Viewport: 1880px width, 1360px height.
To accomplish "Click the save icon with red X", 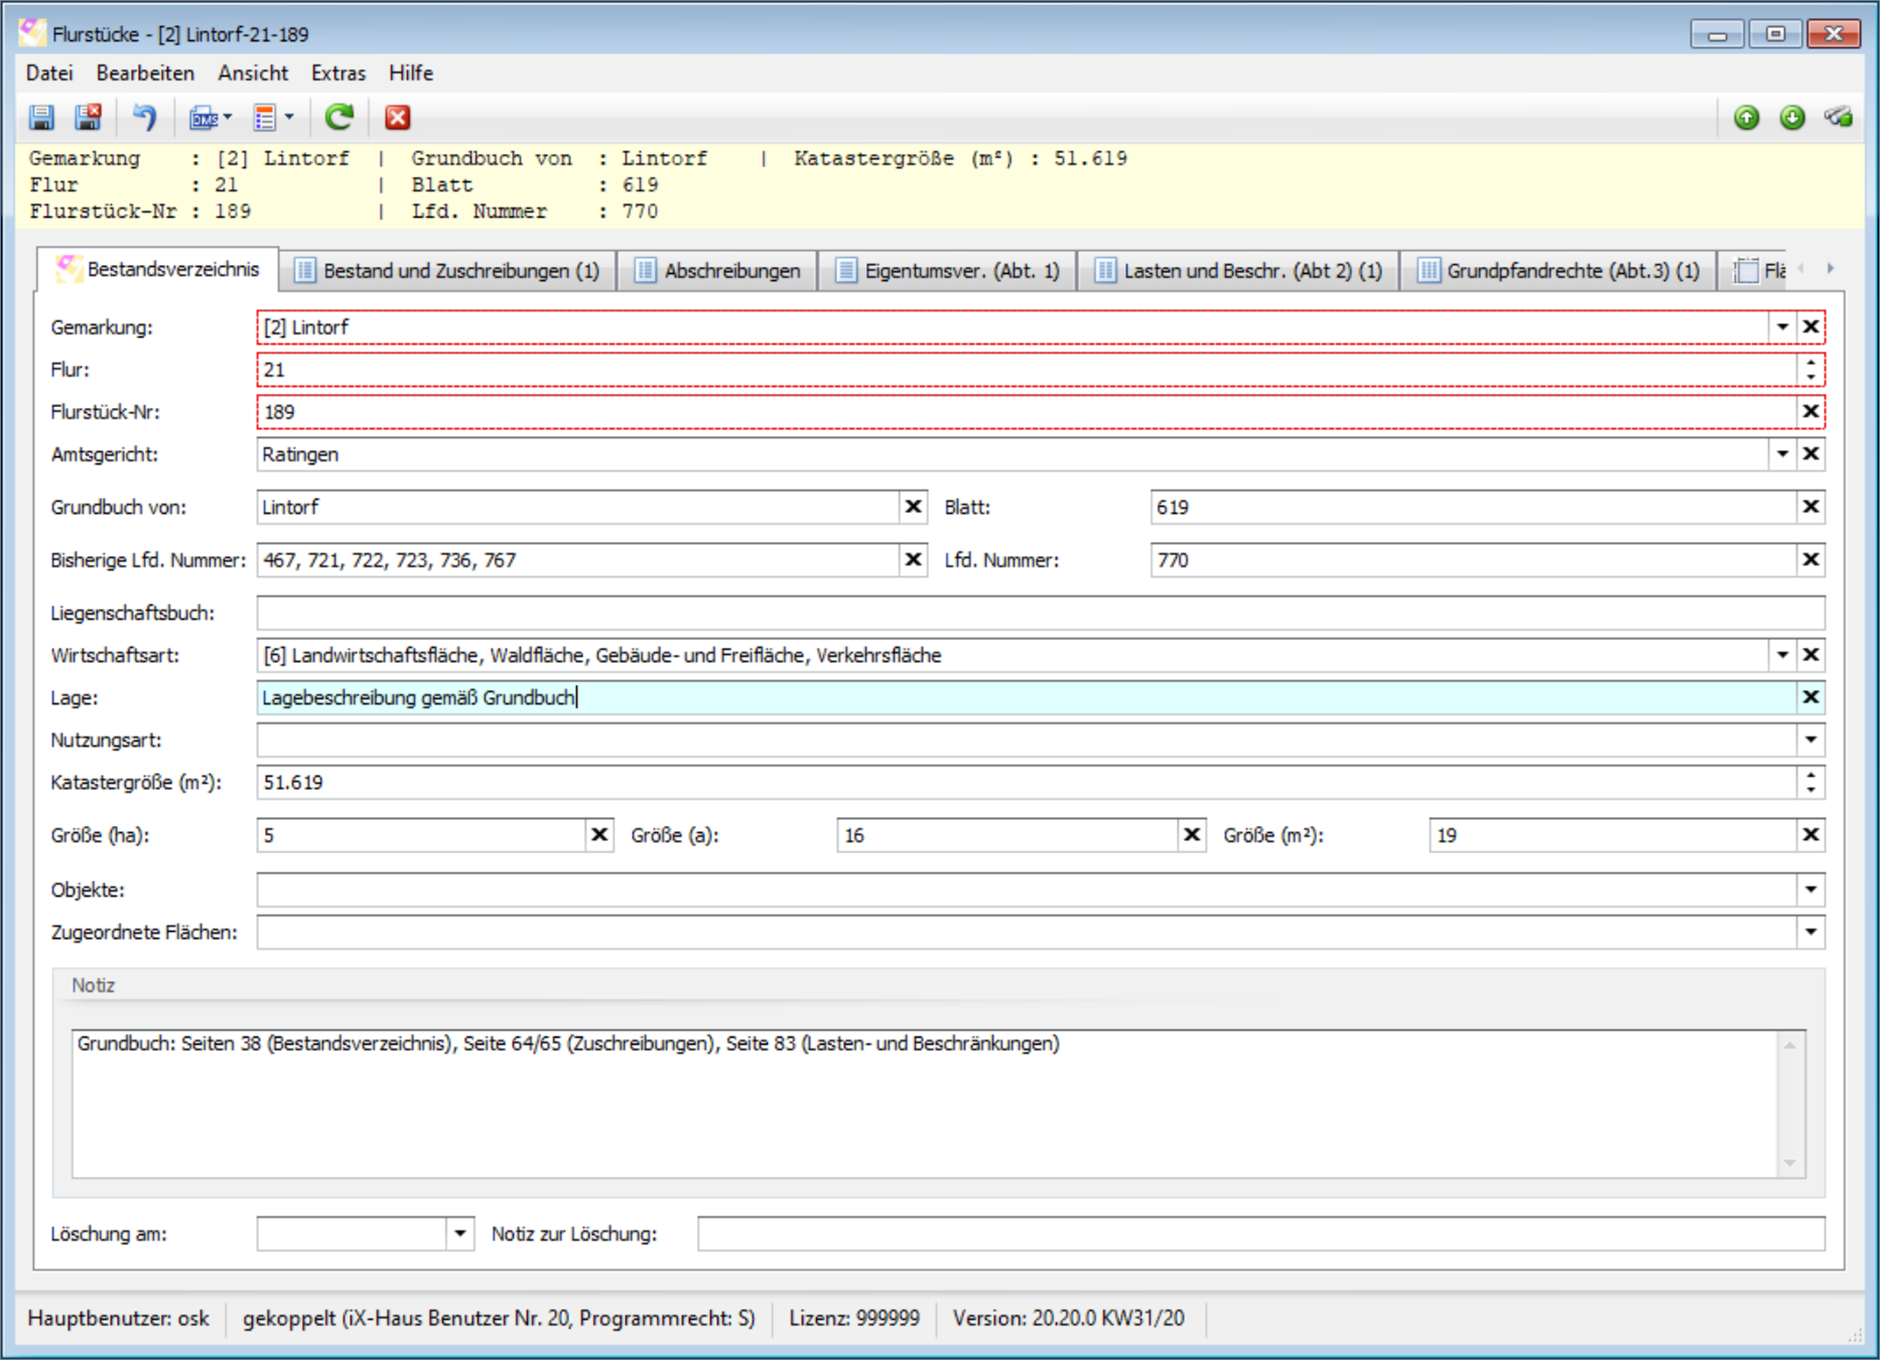I will point(88,118).
